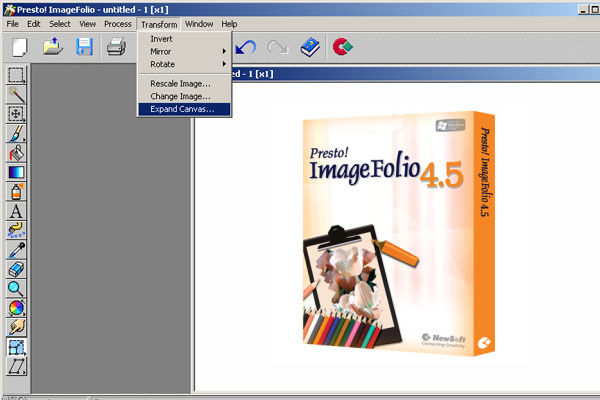Click the app icon in the title bar
Viewport: 600px width, 400px height.
click(x=10, y=10)
